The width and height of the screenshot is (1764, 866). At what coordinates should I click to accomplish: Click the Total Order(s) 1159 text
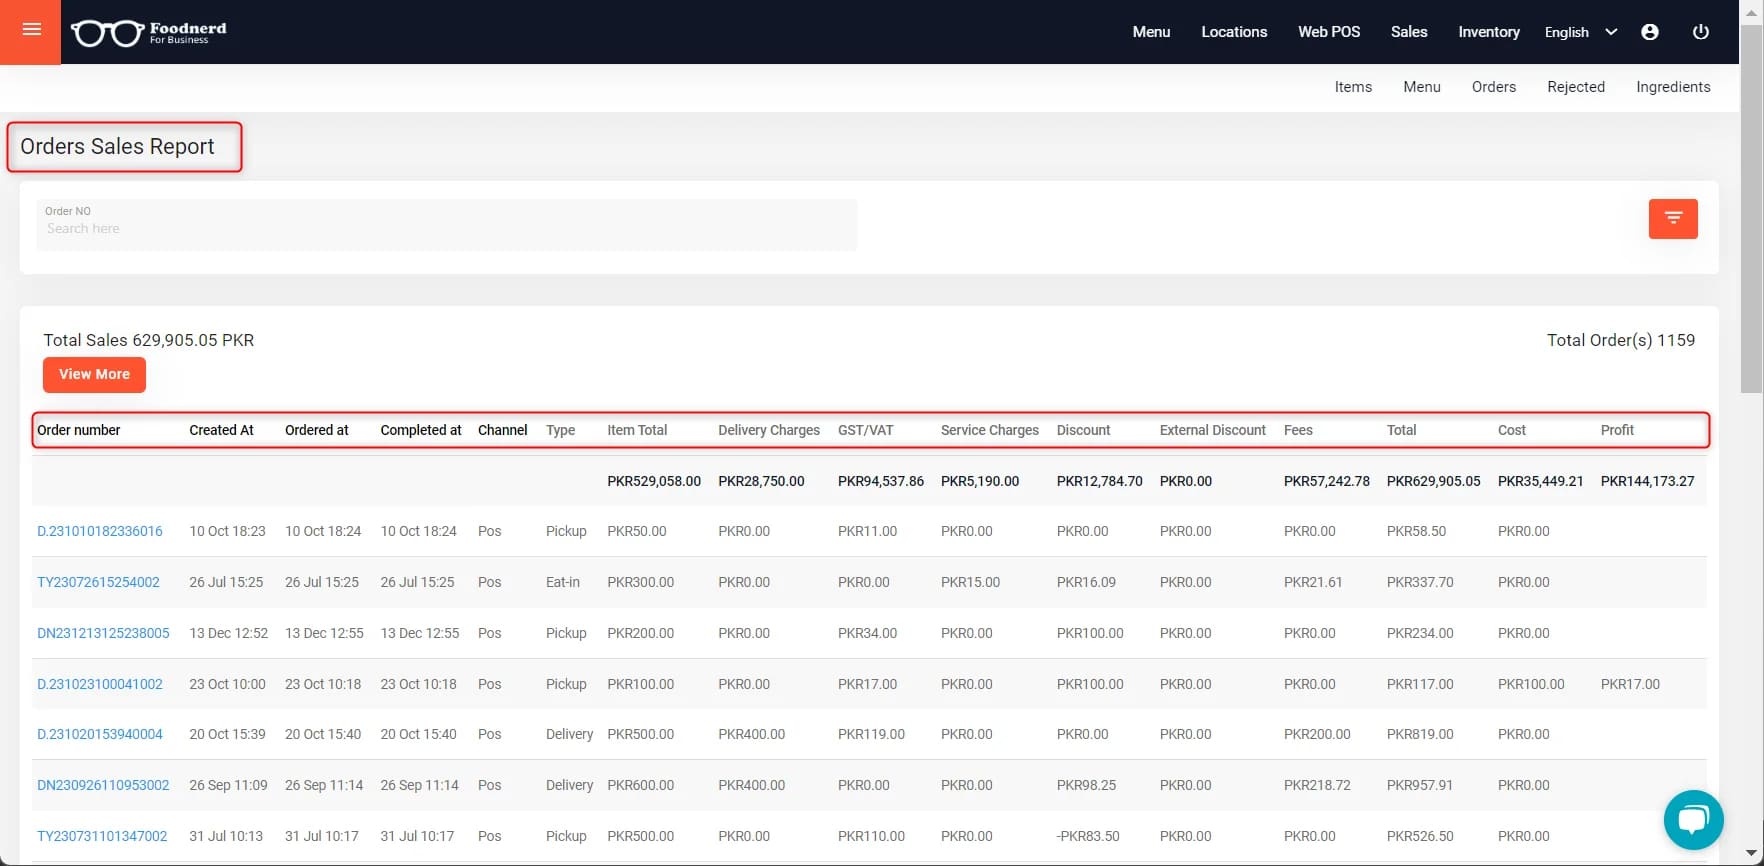[1621, 340]
